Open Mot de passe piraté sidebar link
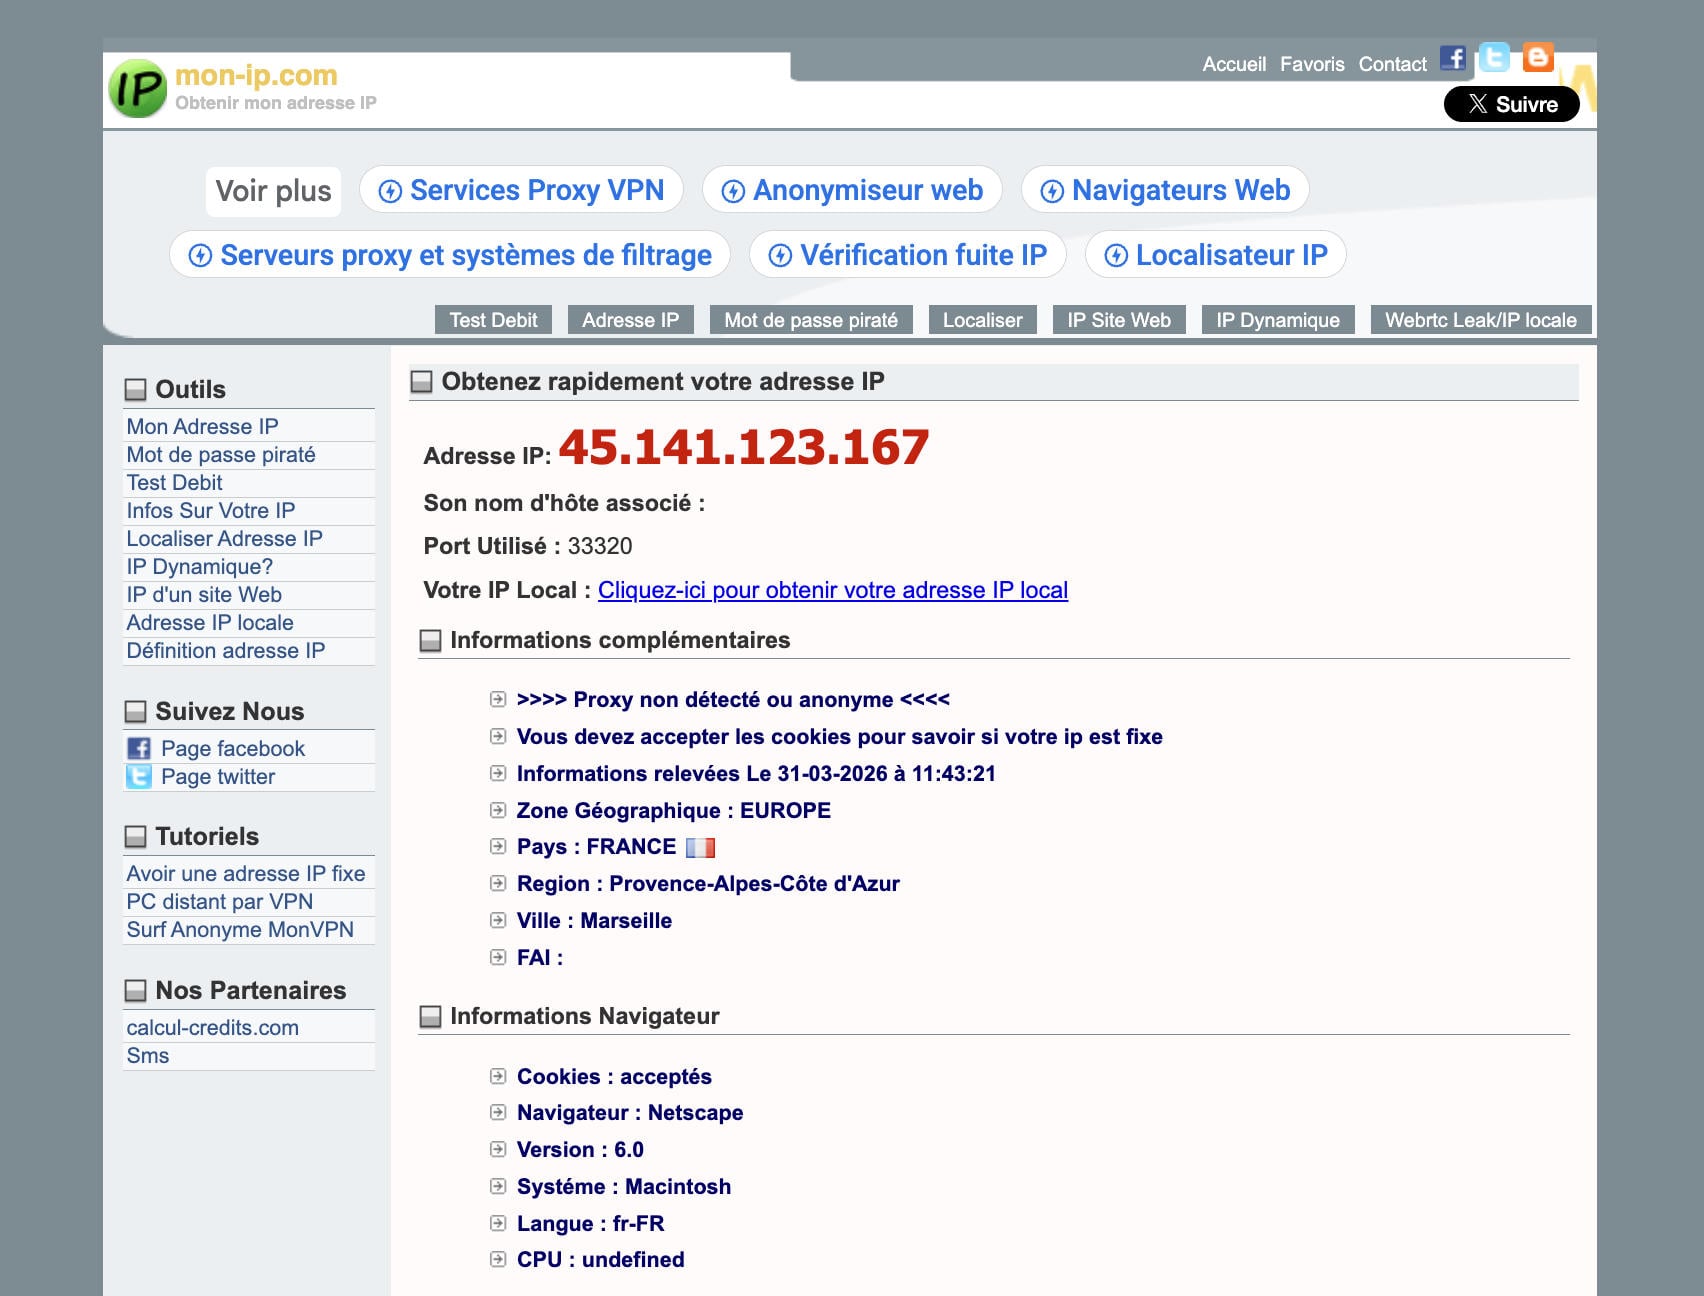 point(221,455)
